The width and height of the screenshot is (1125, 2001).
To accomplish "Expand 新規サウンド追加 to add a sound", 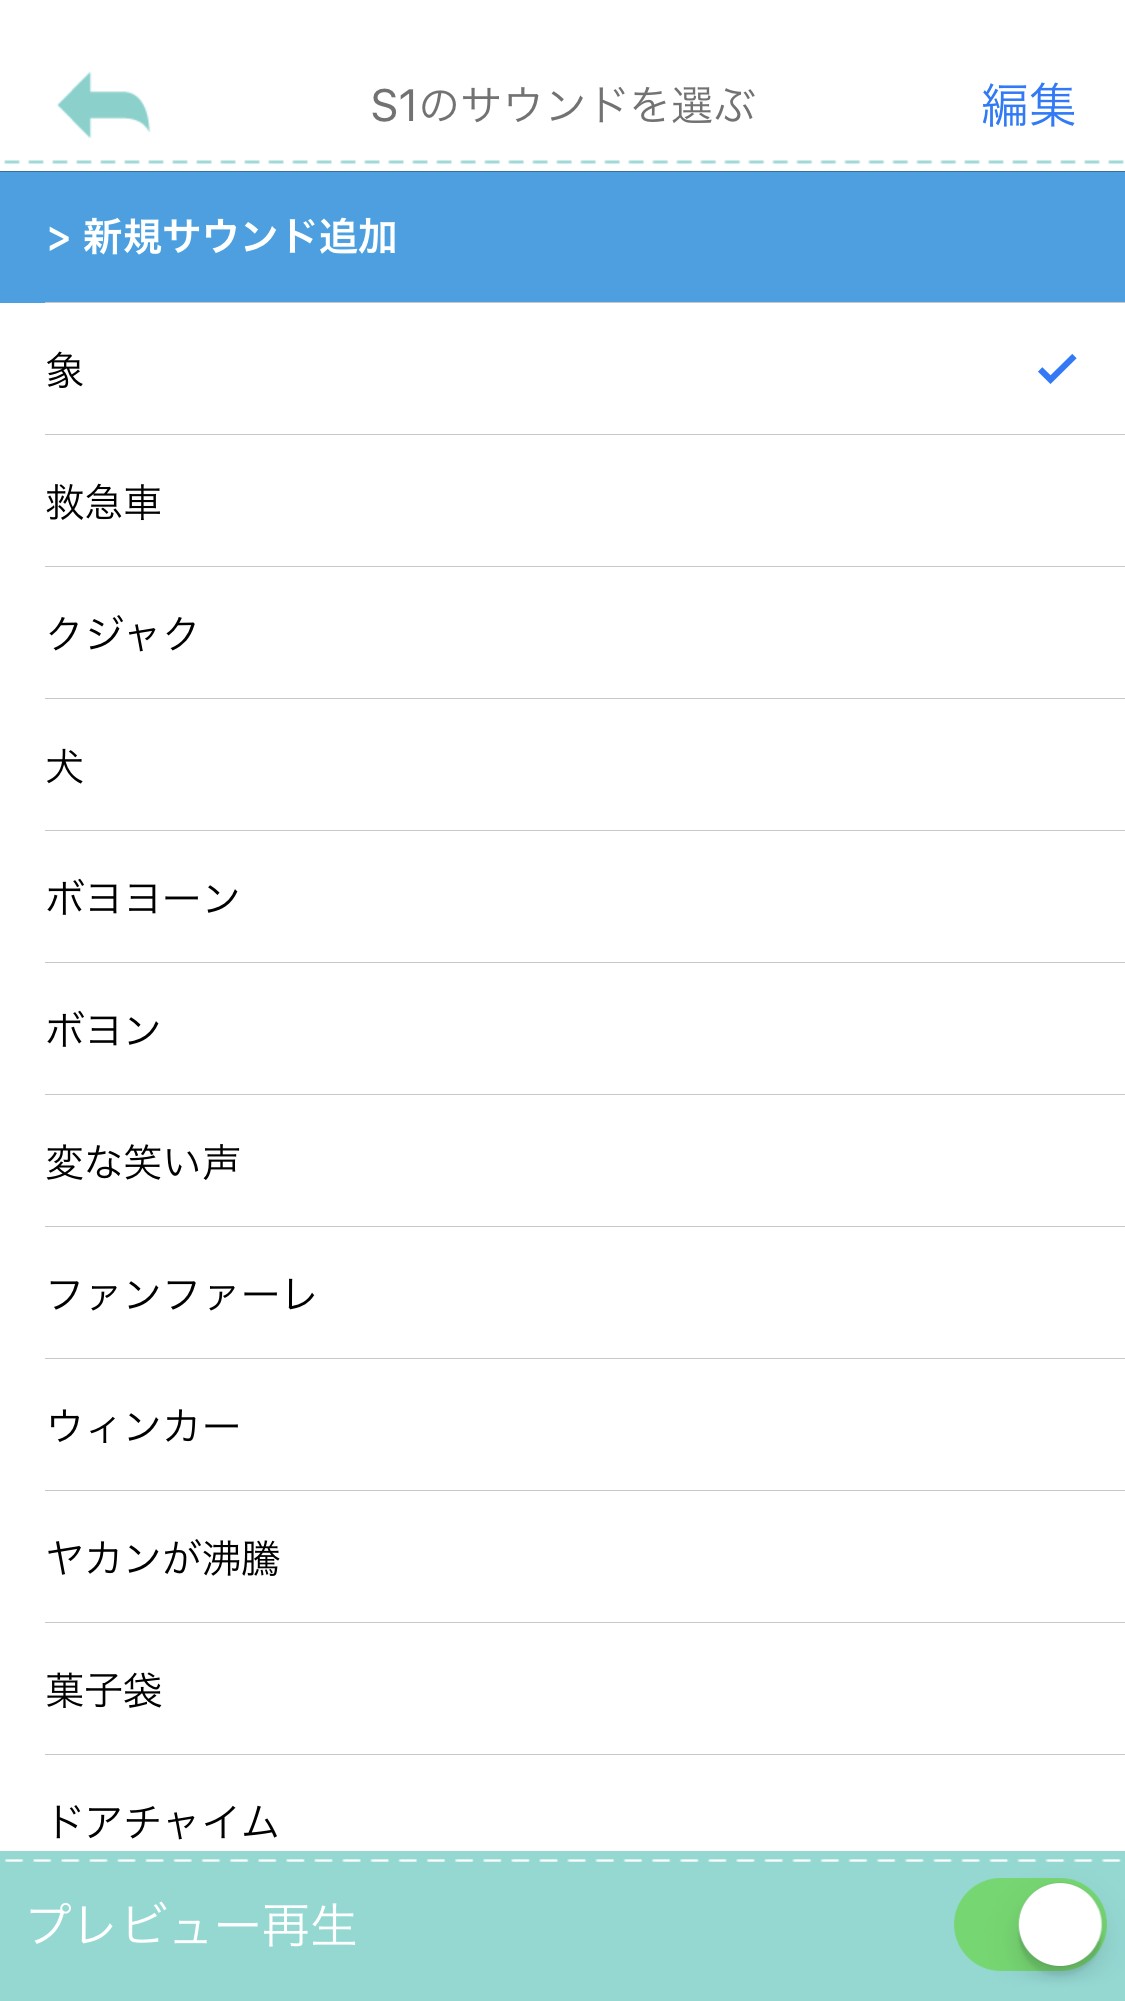I will tap(240, 237).
